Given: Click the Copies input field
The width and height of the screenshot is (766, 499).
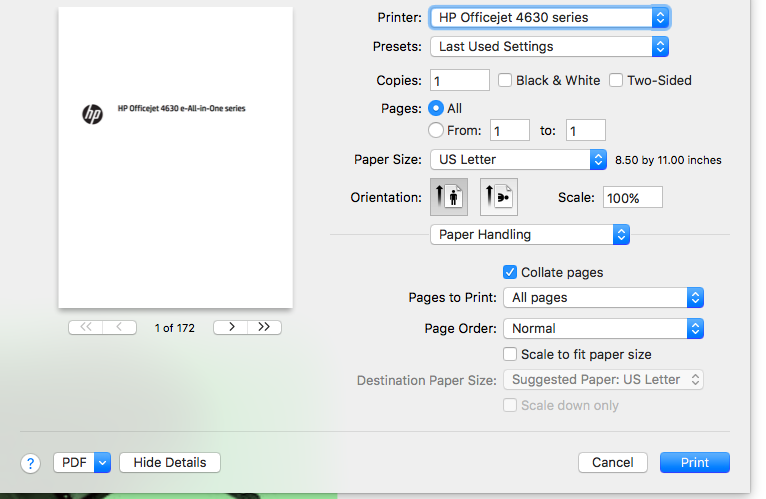Looking at the screenshot, I should 460,80.
